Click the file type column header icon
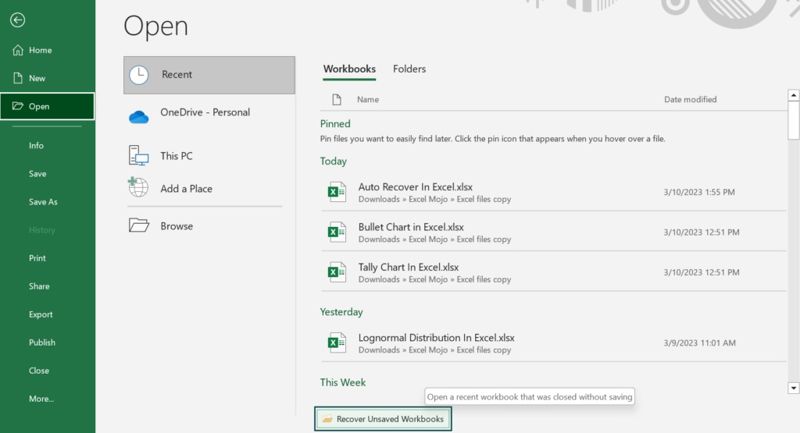 point(336,99)
